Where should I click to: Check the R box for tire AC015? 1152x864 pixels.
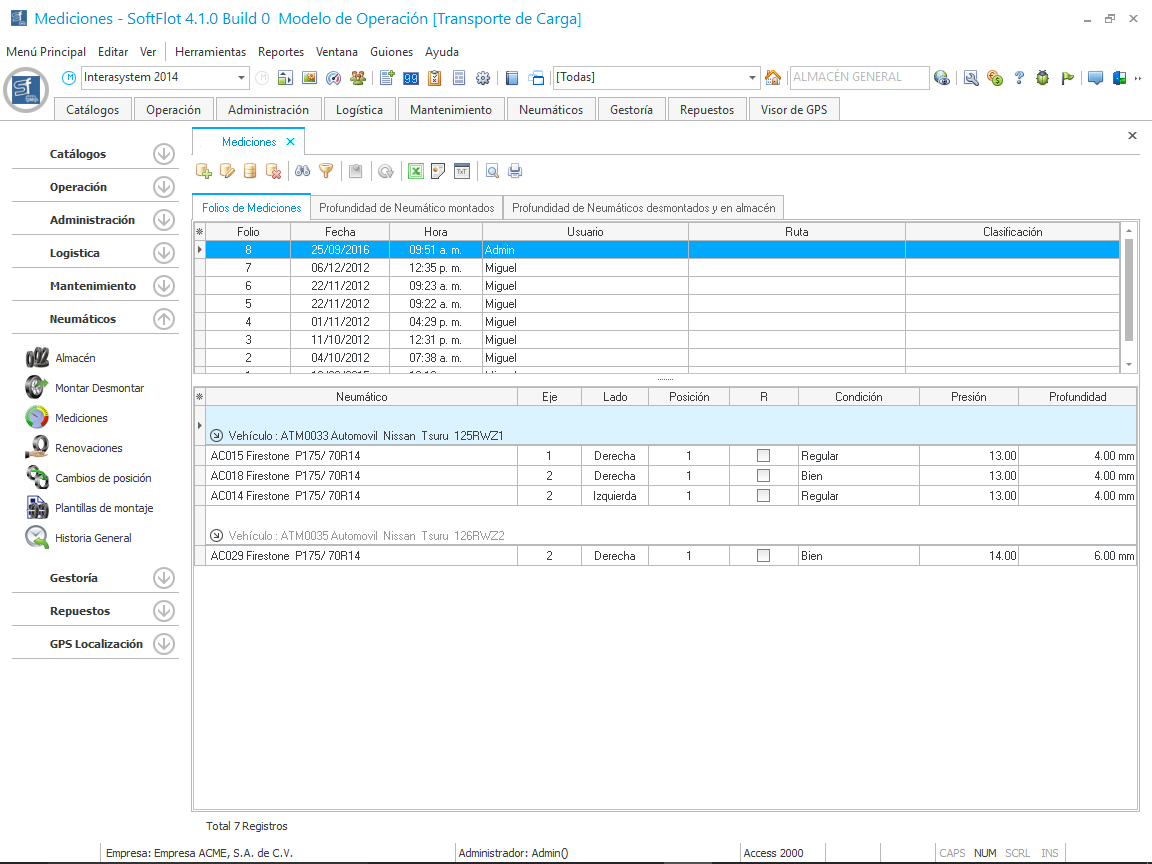pyautogui.click(x=764, y=456)
